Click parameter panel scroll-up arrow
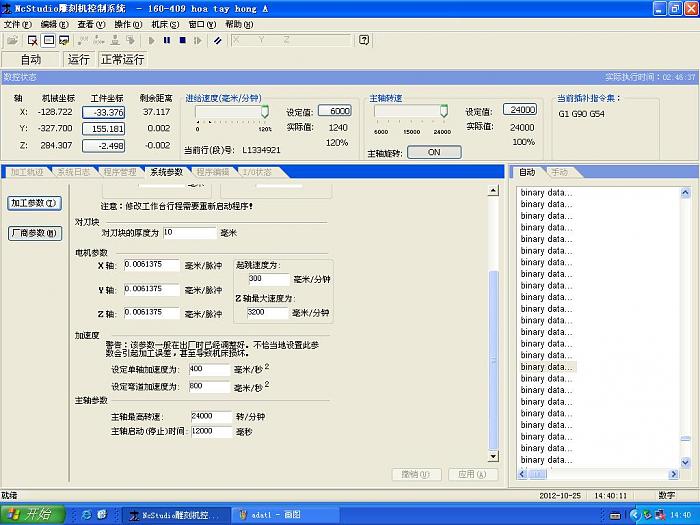Screen dimensions: 700x525 493,191
